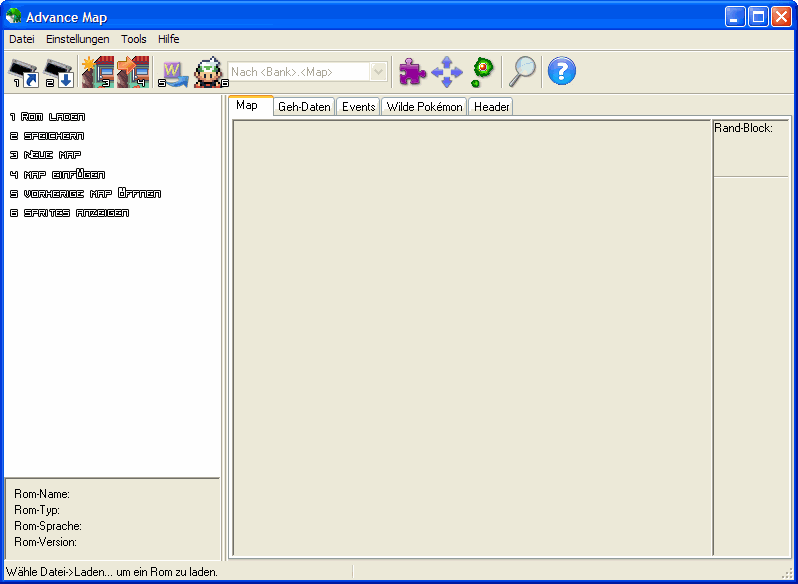
Task: Switch to the Header tab
Action: tap(491, 107)
